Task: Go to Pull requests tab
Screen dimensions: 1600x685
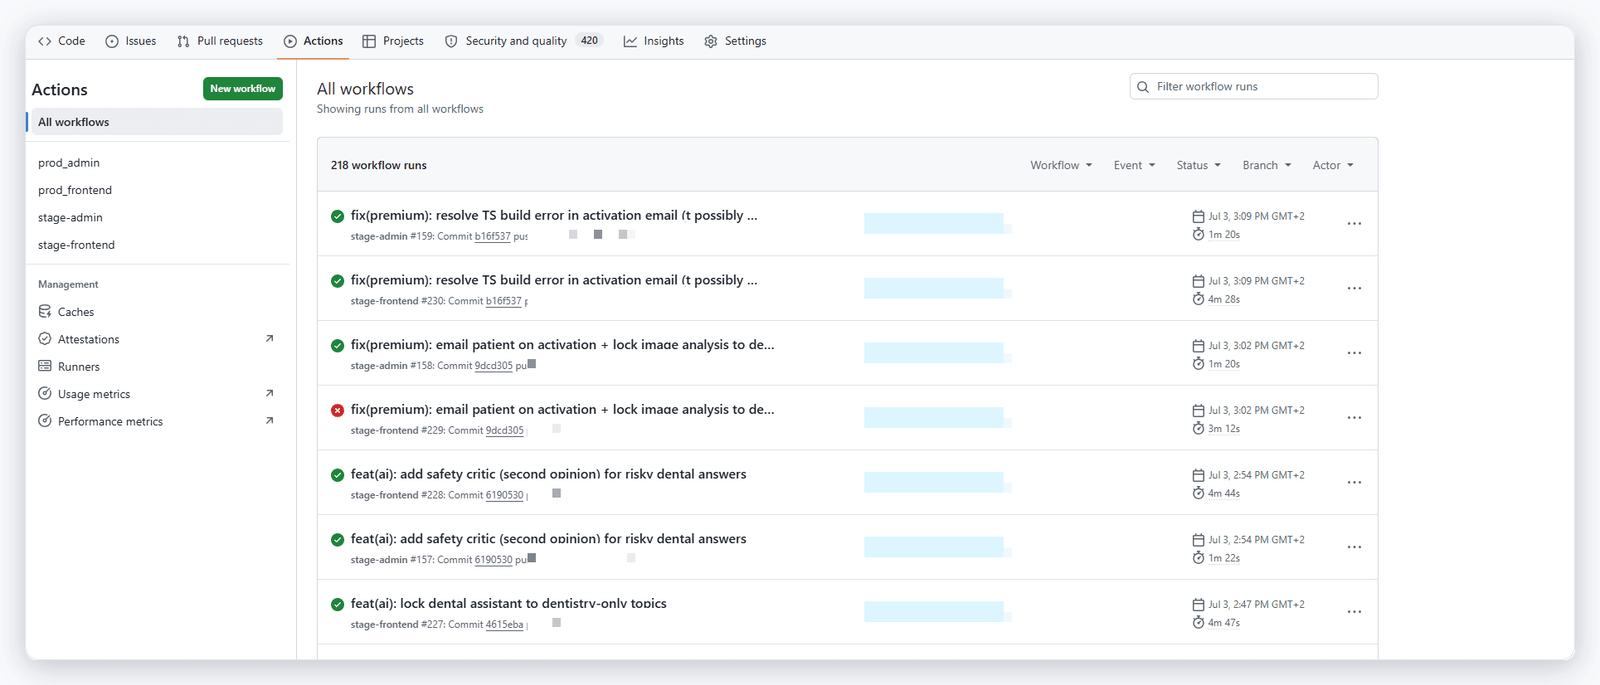Action: [220, 41]
